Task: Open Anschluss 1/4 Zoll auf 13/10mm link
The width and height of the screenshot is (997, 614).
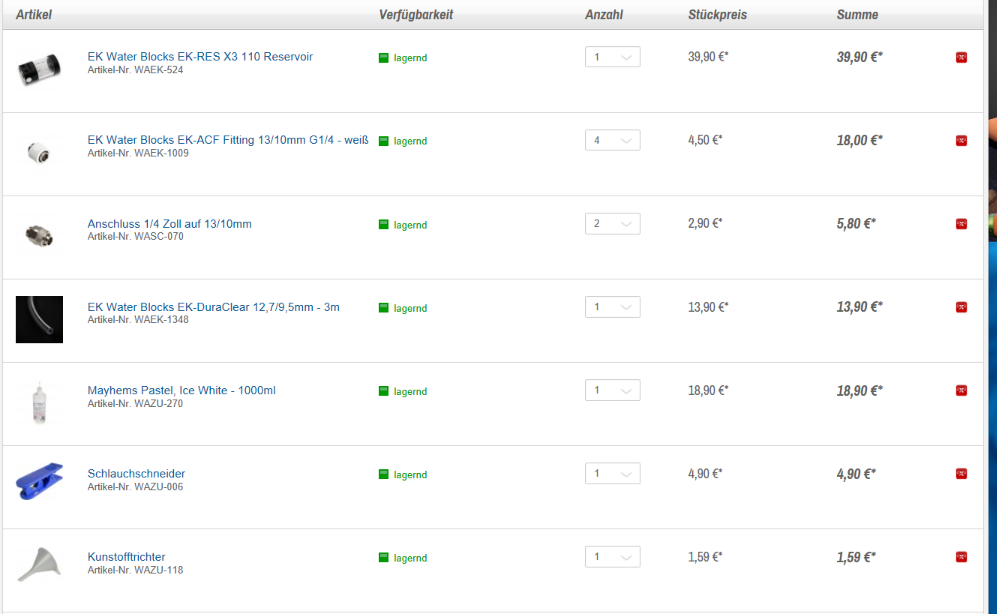Action: click(x=169, y=224)
